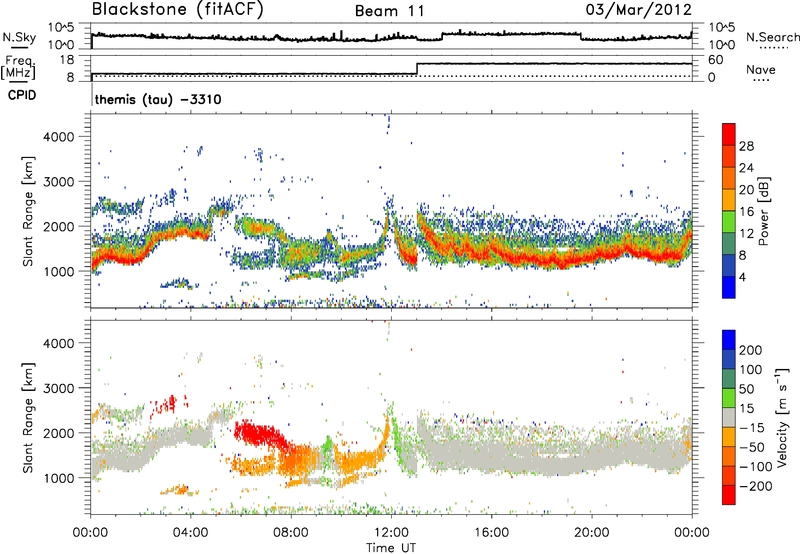Screen dimensions: 800x554
Task: Click the "-15" Velocity colorbar tick value
Action: pyautogui.click(x=752, y=428)
